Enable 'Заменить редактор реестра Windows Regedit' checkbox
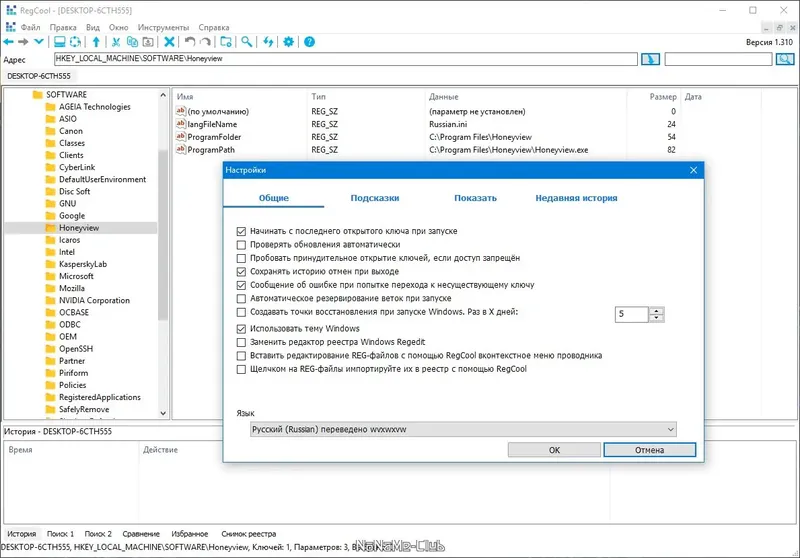Image resolution: width=800 pixels, height=558 pixels. coord(241,342)
